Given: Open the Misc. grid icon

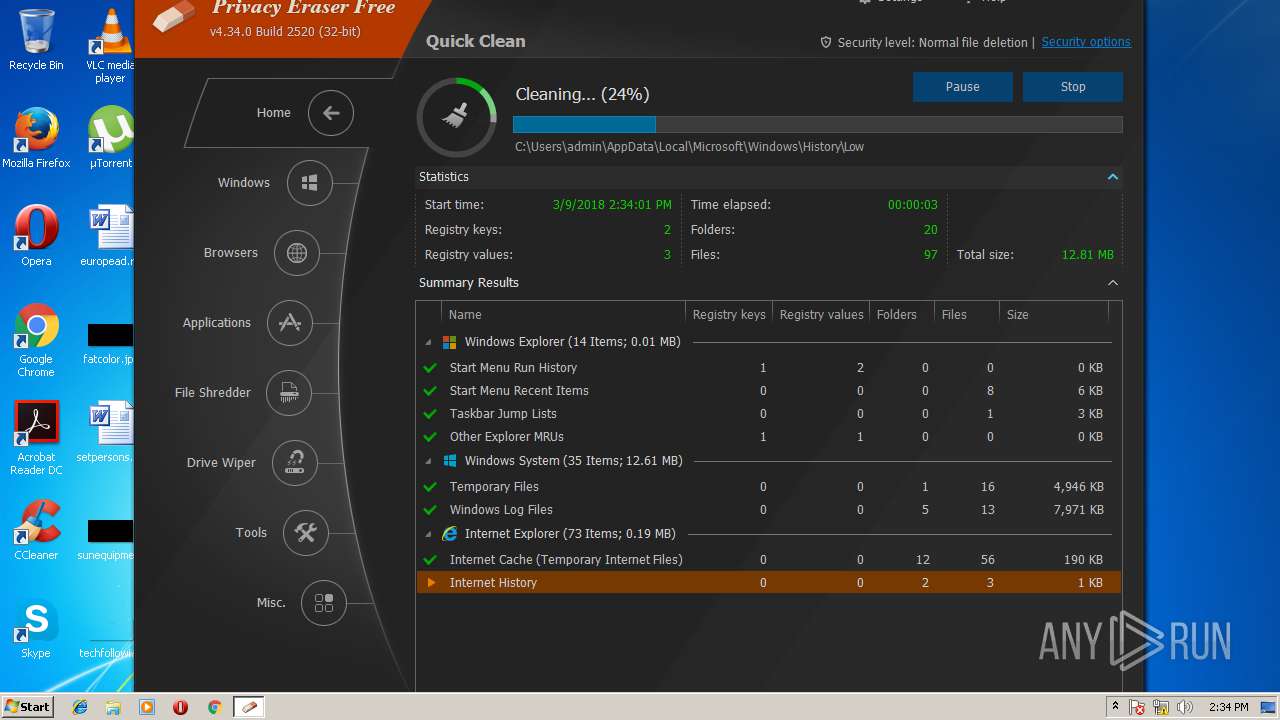Looking at the screenshot, I should pos(324,603).
